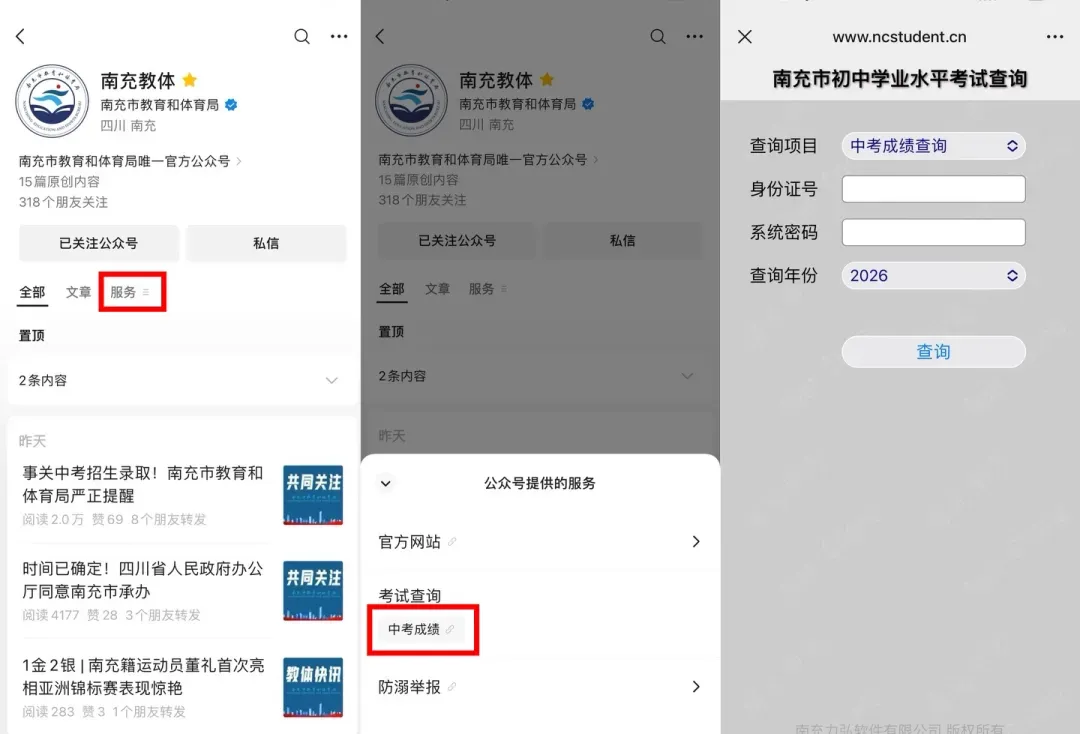Viewport: 1080px width, 734px height.
Task: Open more options on ncstudent web page
Action: 1055,36
